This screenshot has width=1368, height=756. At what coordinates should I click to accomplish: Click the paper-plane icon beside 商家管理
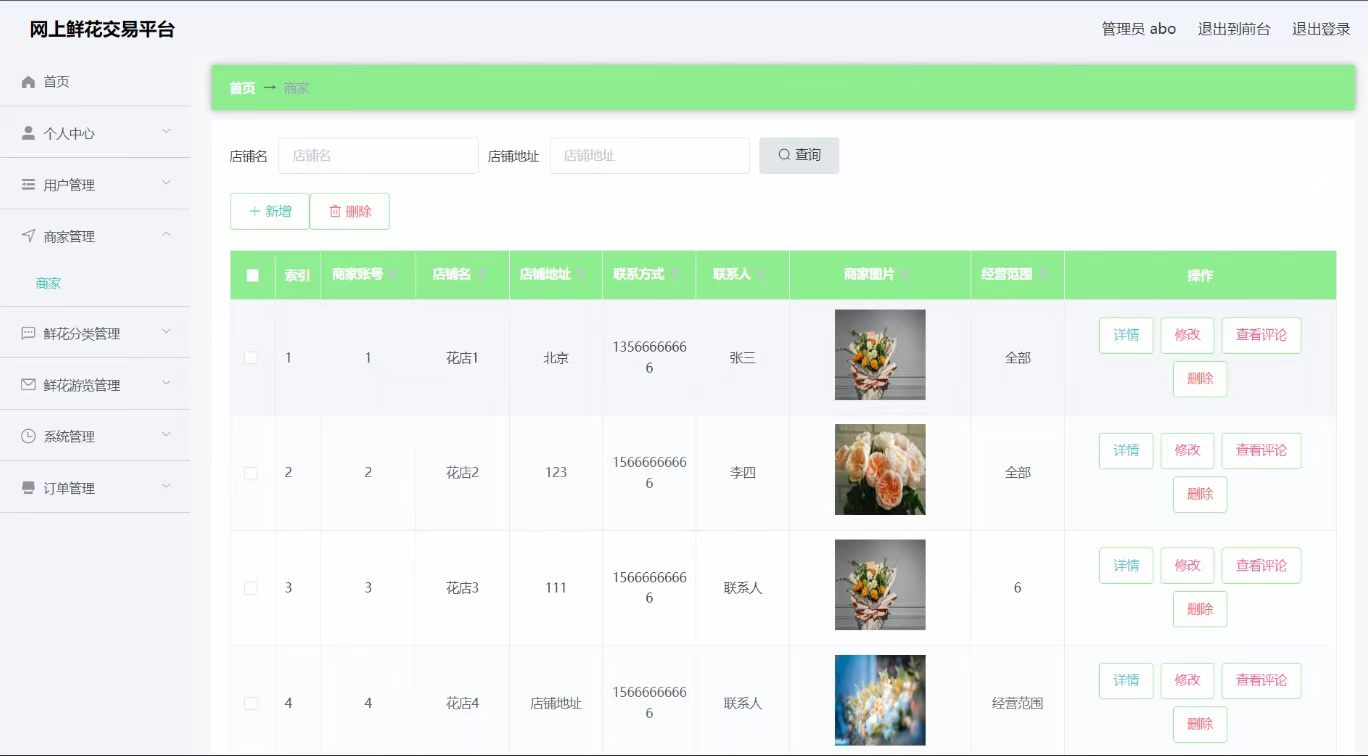point(28,236)
